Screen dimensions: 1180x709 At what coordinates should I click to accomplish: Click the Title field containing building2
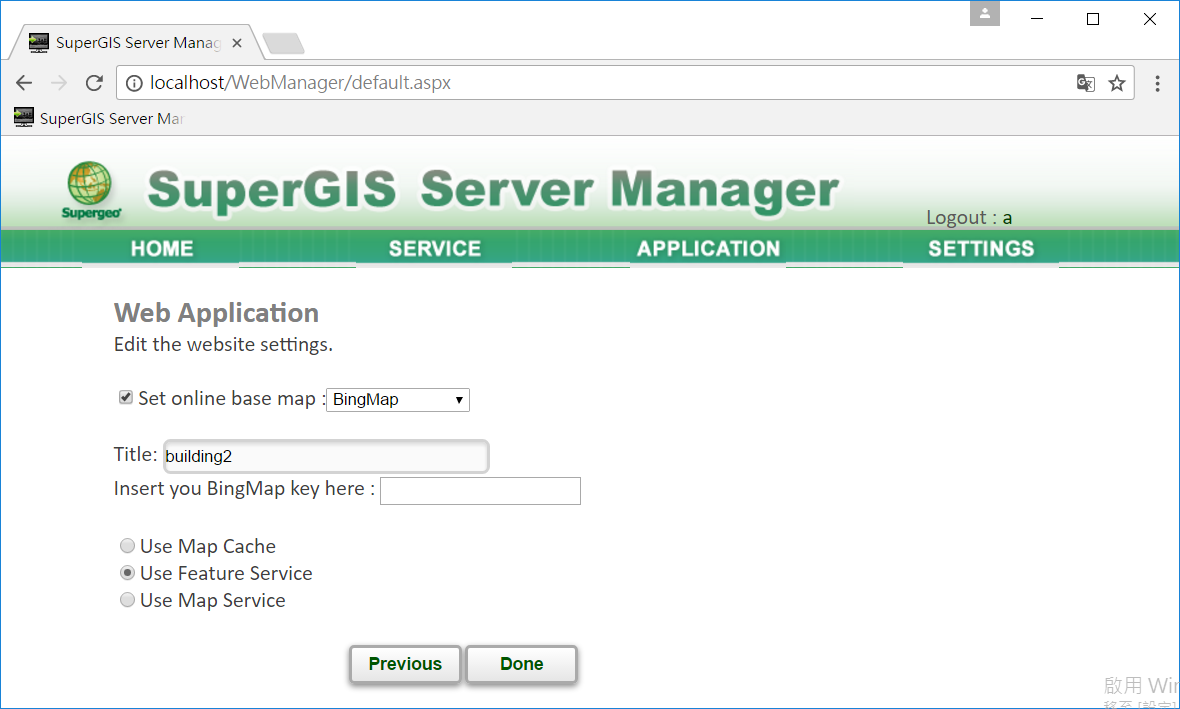pos(326,456)
